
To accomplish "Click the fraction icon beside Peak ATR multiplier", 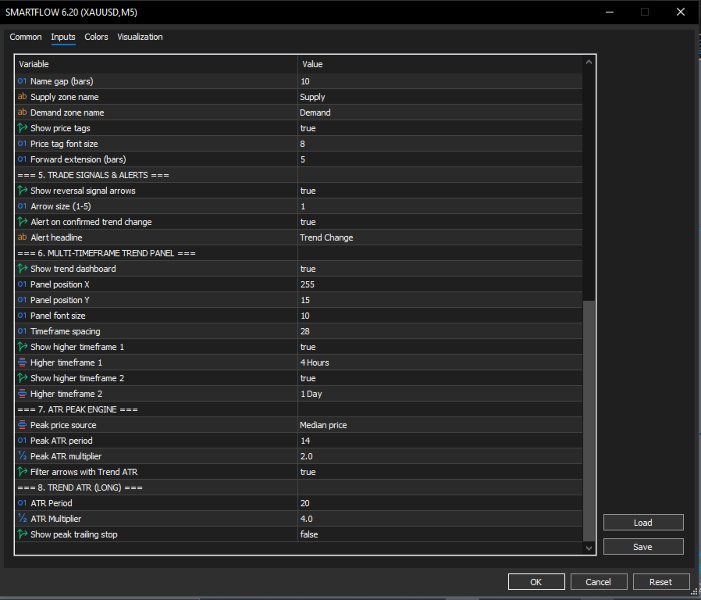I will coord(22,456).
